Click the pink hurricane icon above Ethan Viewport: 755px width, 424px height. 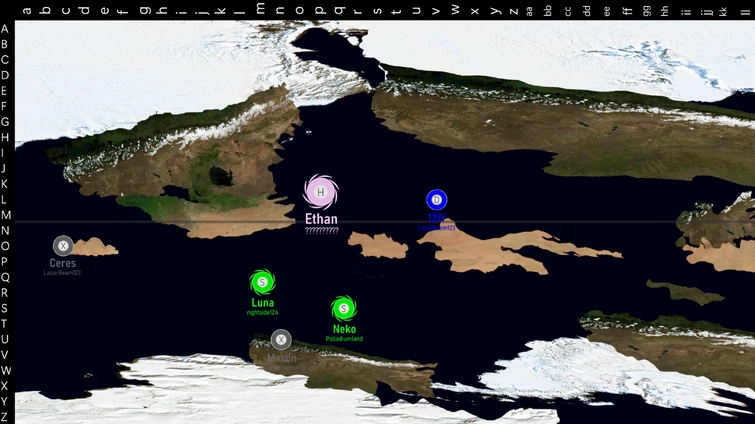[321, 192]
